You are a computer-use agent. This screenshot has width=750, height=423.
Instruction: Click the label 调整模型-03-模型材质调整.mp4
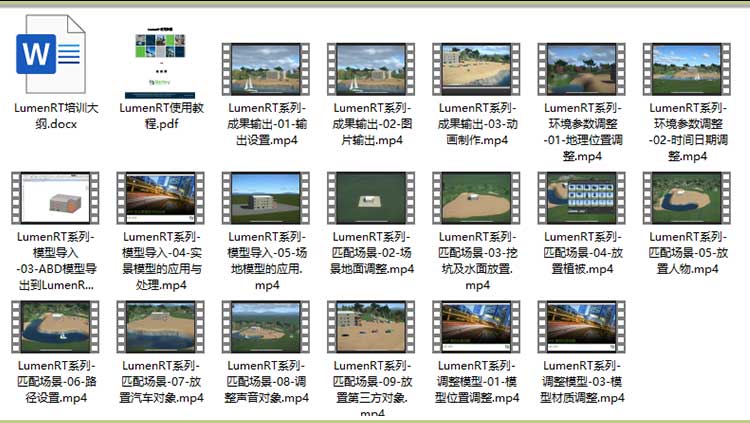583,381
